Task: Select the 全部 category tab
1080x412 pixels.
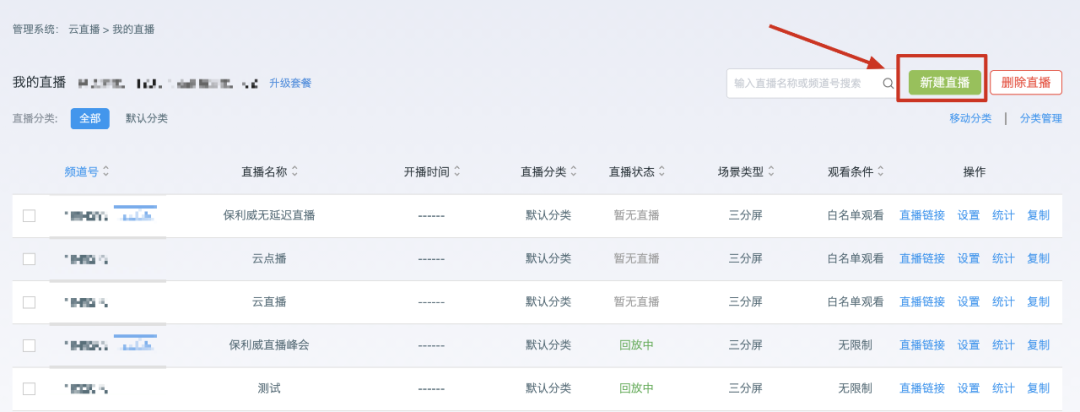Action: point(90,118)
